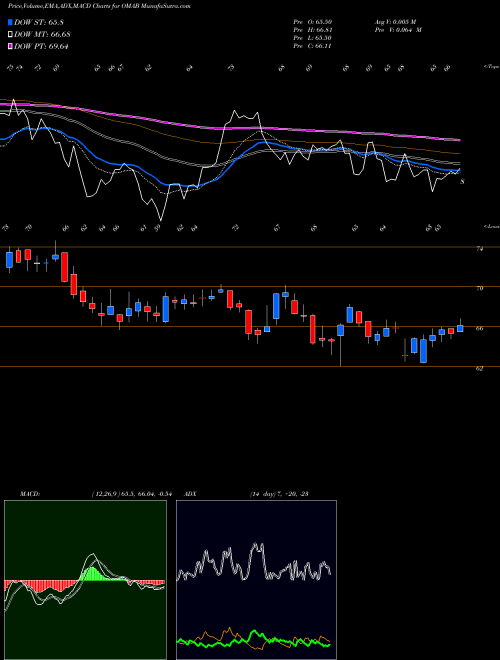This screenshot has height=660, width=500.
Task: Click the 'Pre L: 65.50' low value
Action: pos(313,38)
